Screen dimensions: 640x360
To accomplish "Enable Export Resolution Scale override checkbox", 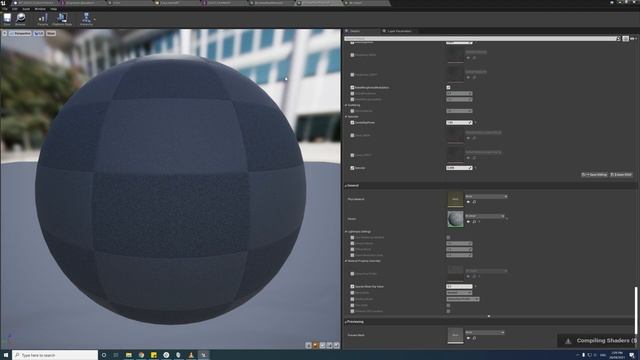I will 352,255.
